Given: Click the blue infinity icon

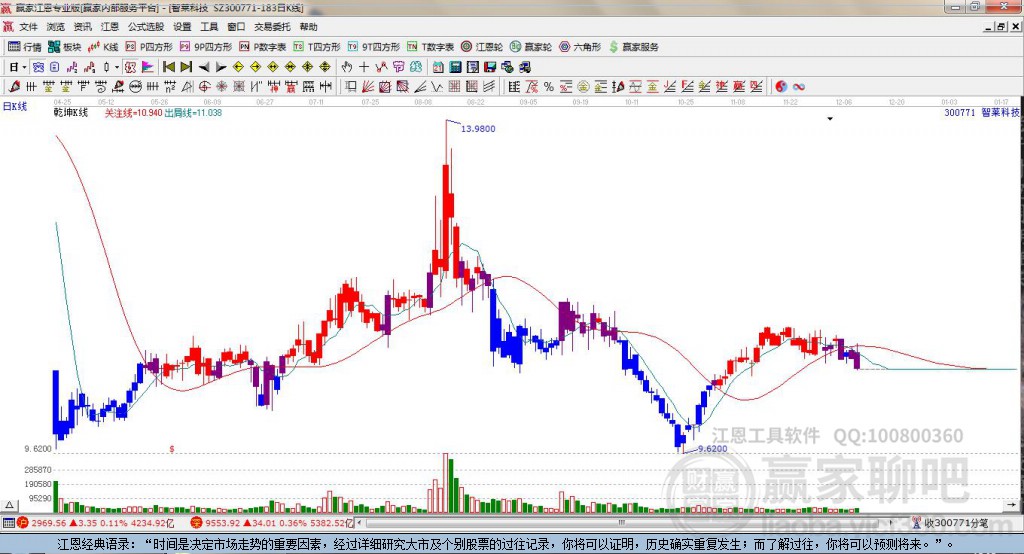Looking at the screenshot, I should coord(799,86).
